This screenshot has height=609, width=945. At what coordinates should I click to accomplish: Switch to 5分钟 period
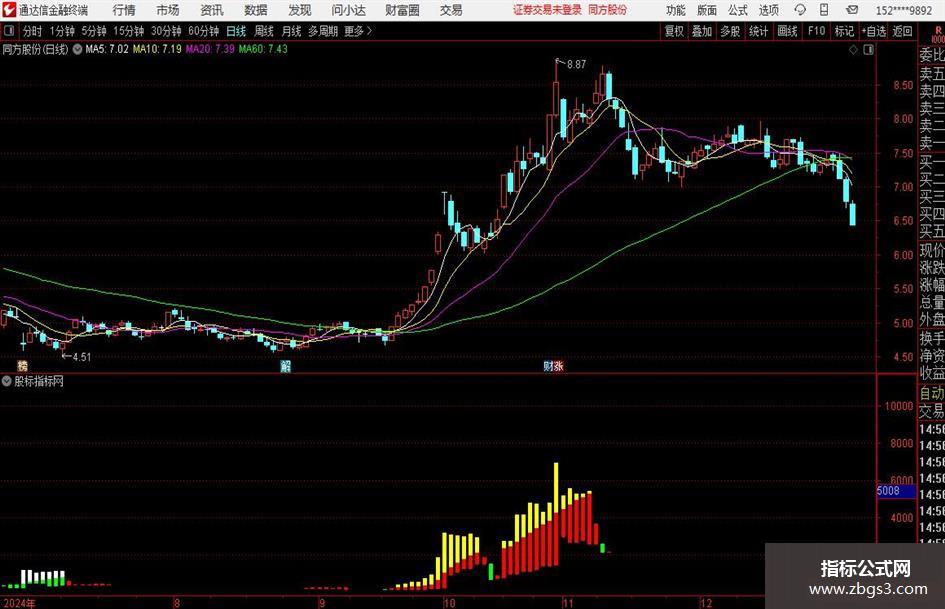coord(93,31)
